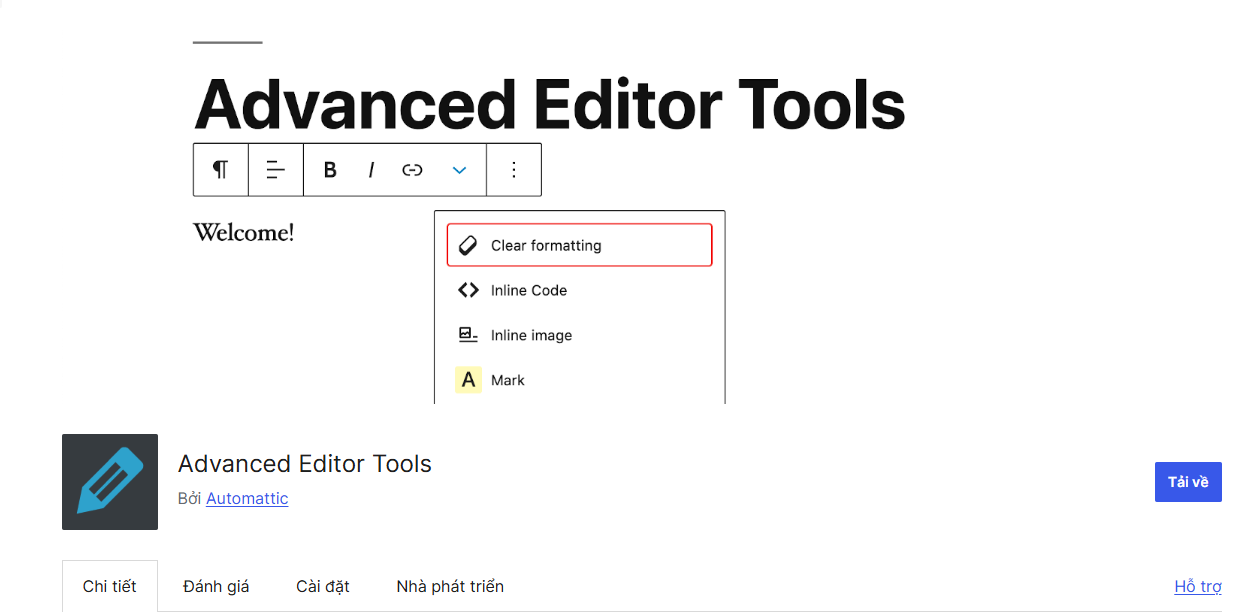Image resolution: width=1243 pixels, height=615 pixels.
Task: Click the Advanced Editor Tools plugin logo
Action: [109, 481]
